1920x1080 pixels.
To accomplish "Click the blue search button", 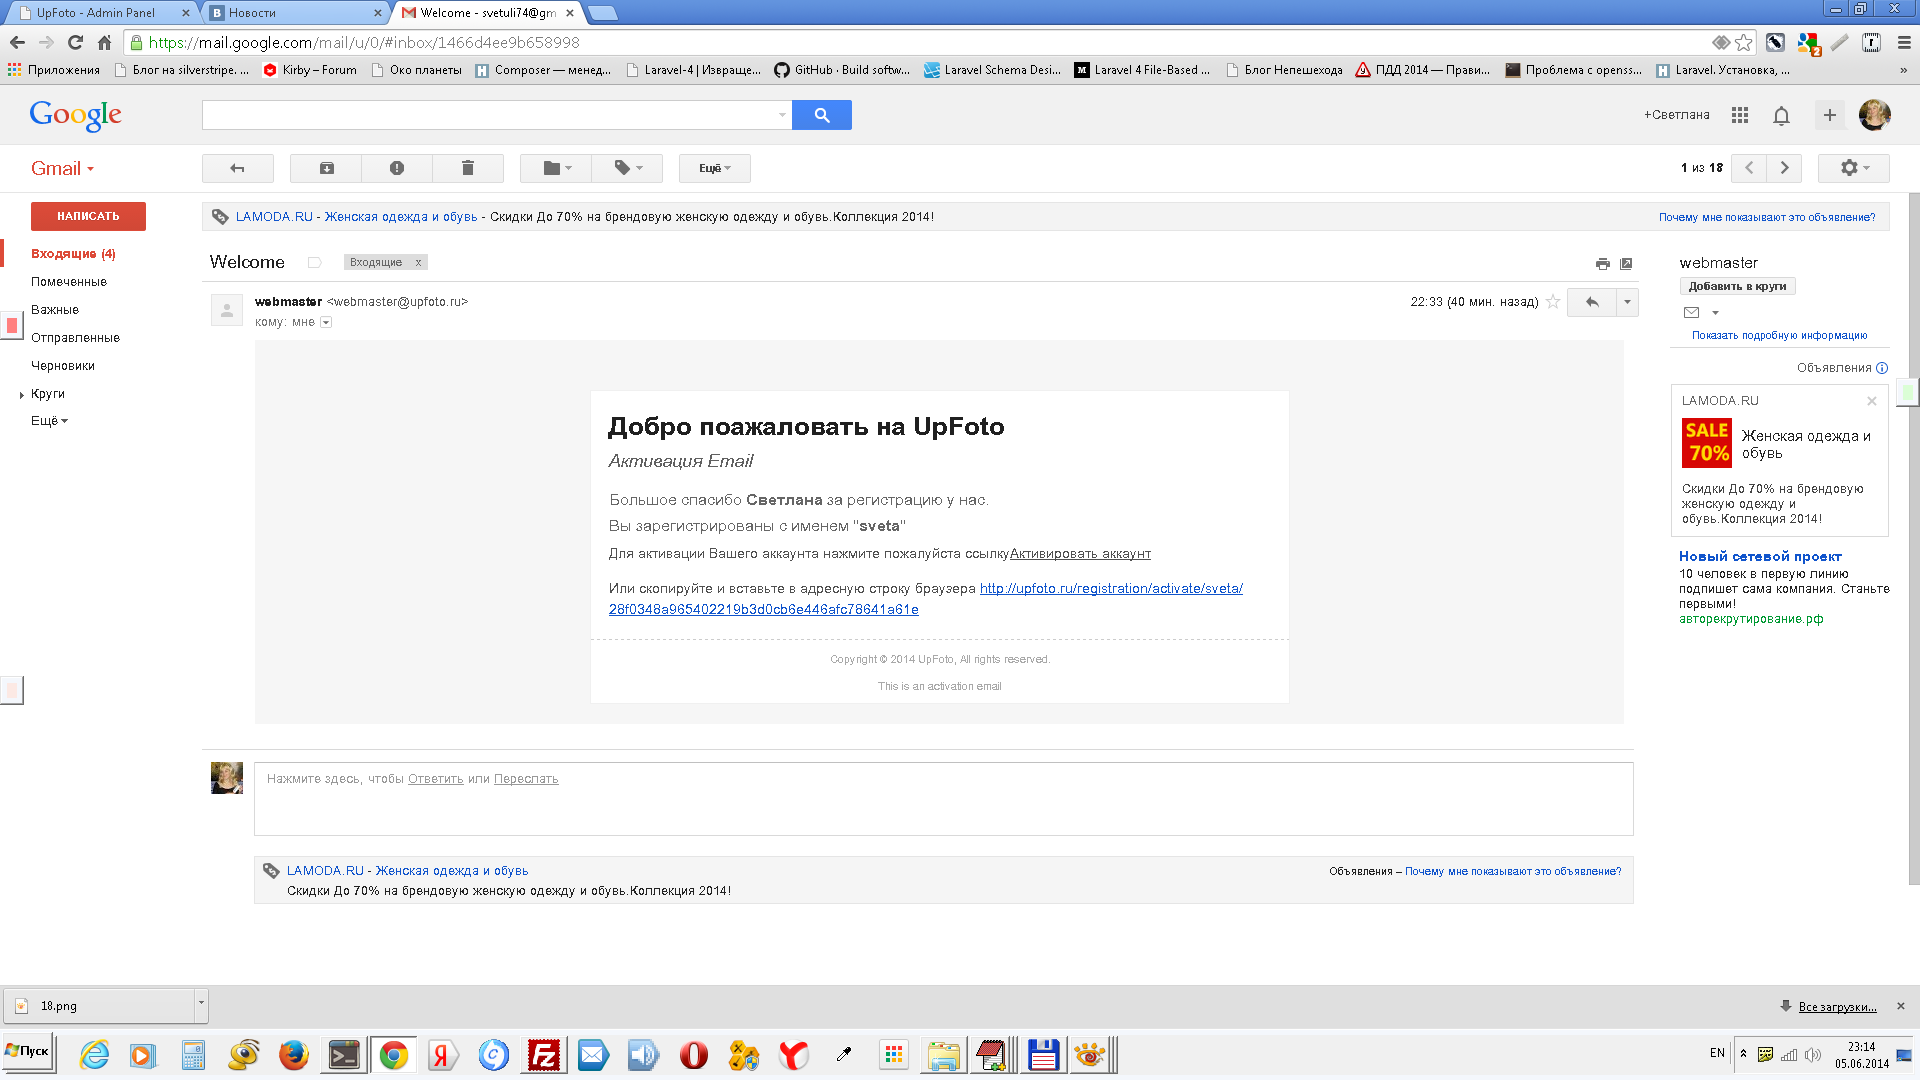I will [x=821, y=115].
